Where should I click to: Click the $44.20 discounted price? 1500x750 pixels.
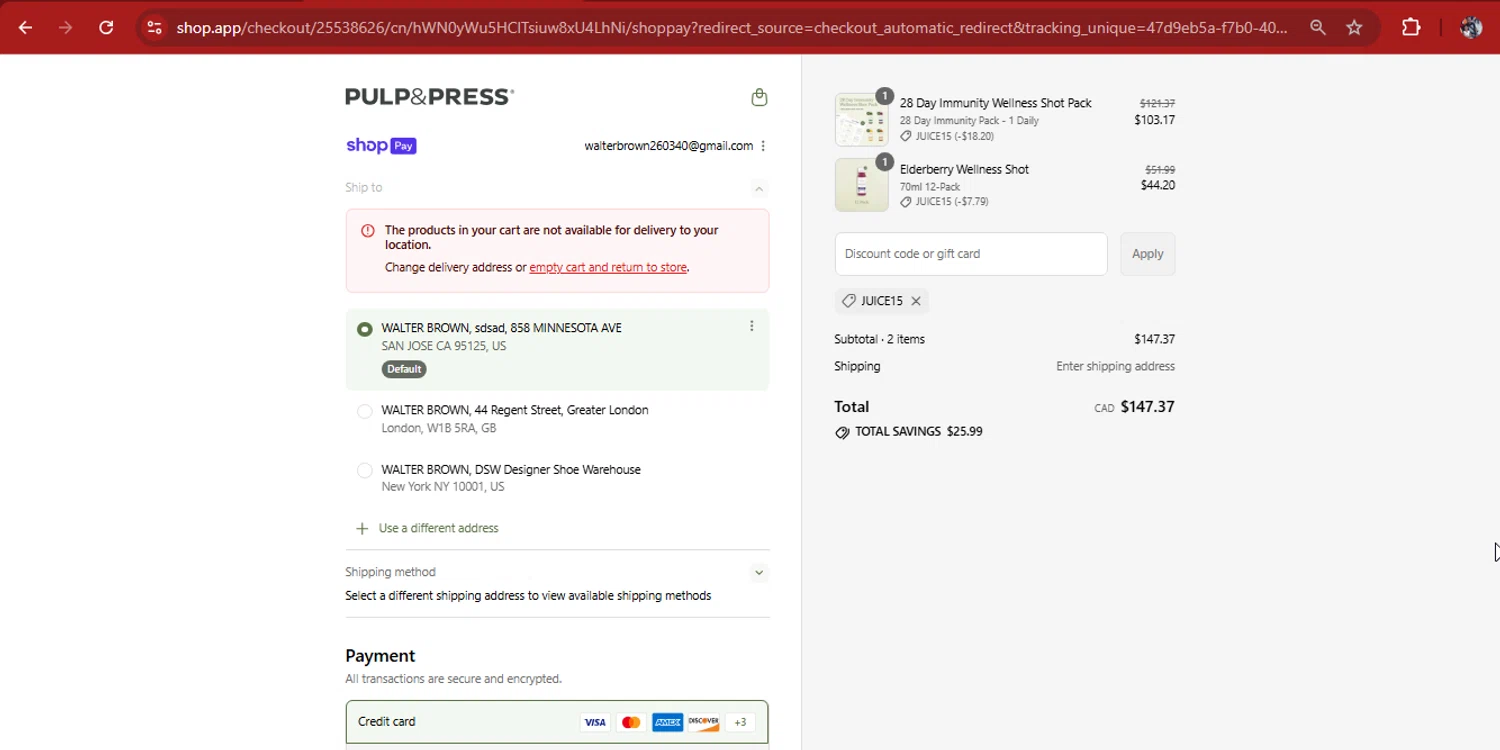(x=1158, y=186)
